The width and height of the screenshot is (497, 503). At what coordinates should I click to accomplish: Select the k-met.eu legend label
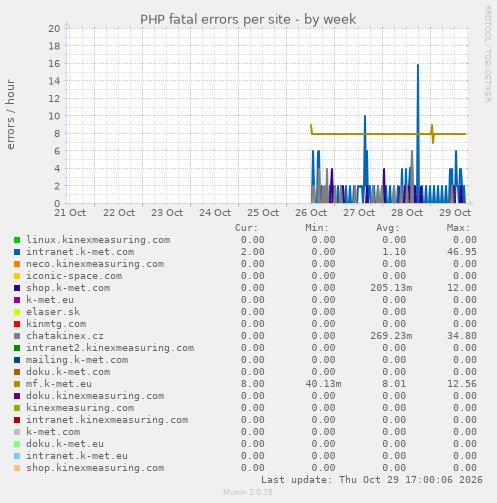tap(50, 300)
